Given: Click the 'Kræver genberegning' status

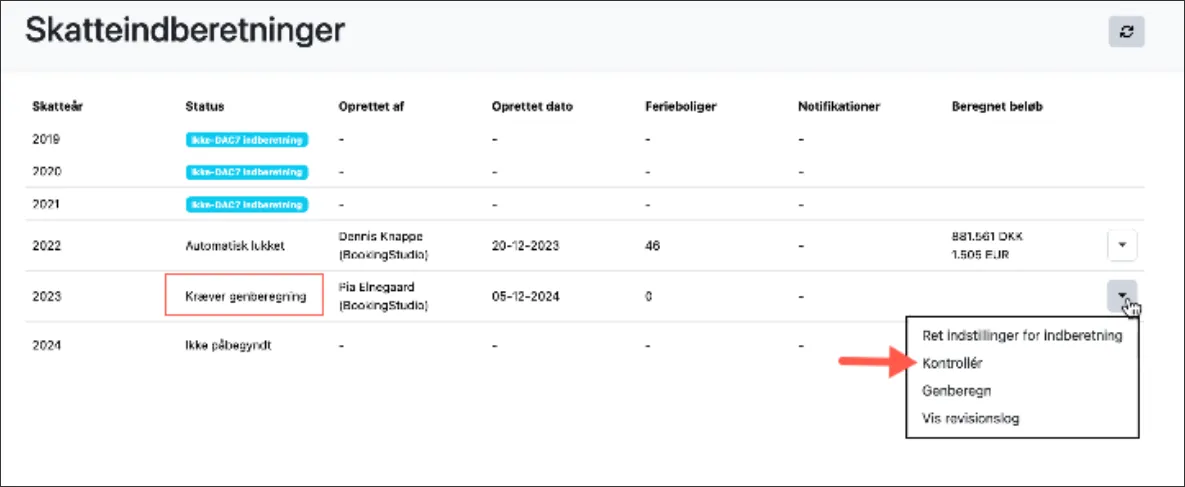Looking at the screenshot, I should (x=245, y=297).
